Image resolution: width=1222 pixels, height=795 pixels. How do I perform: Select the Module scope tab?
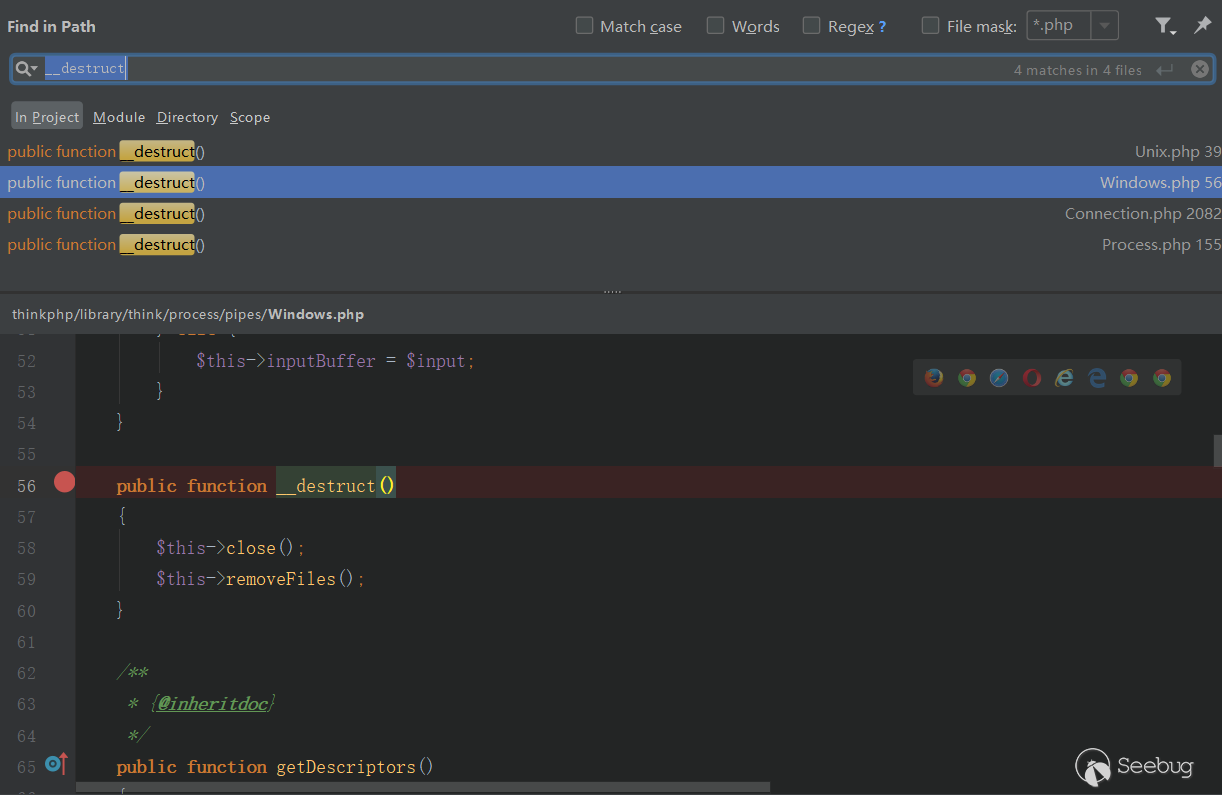point(119,117)
